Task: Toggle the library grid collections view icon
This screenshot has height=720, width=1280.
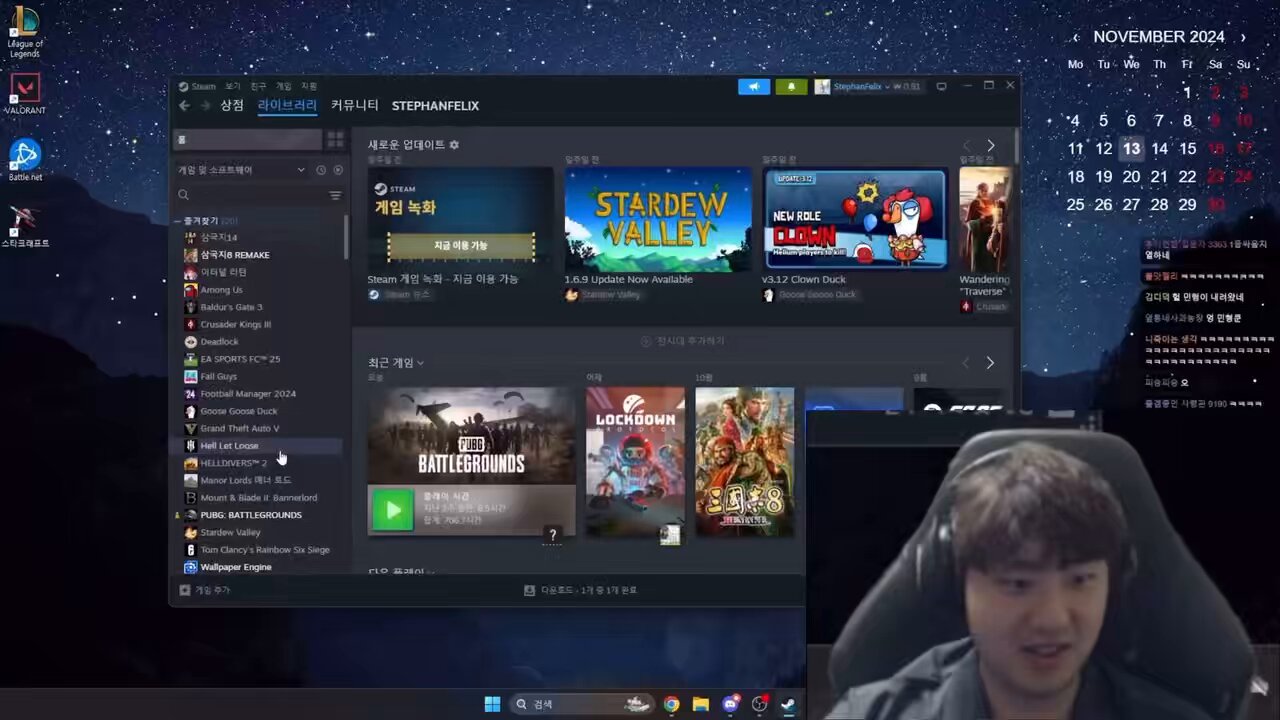Action: (x=335, y=139)
